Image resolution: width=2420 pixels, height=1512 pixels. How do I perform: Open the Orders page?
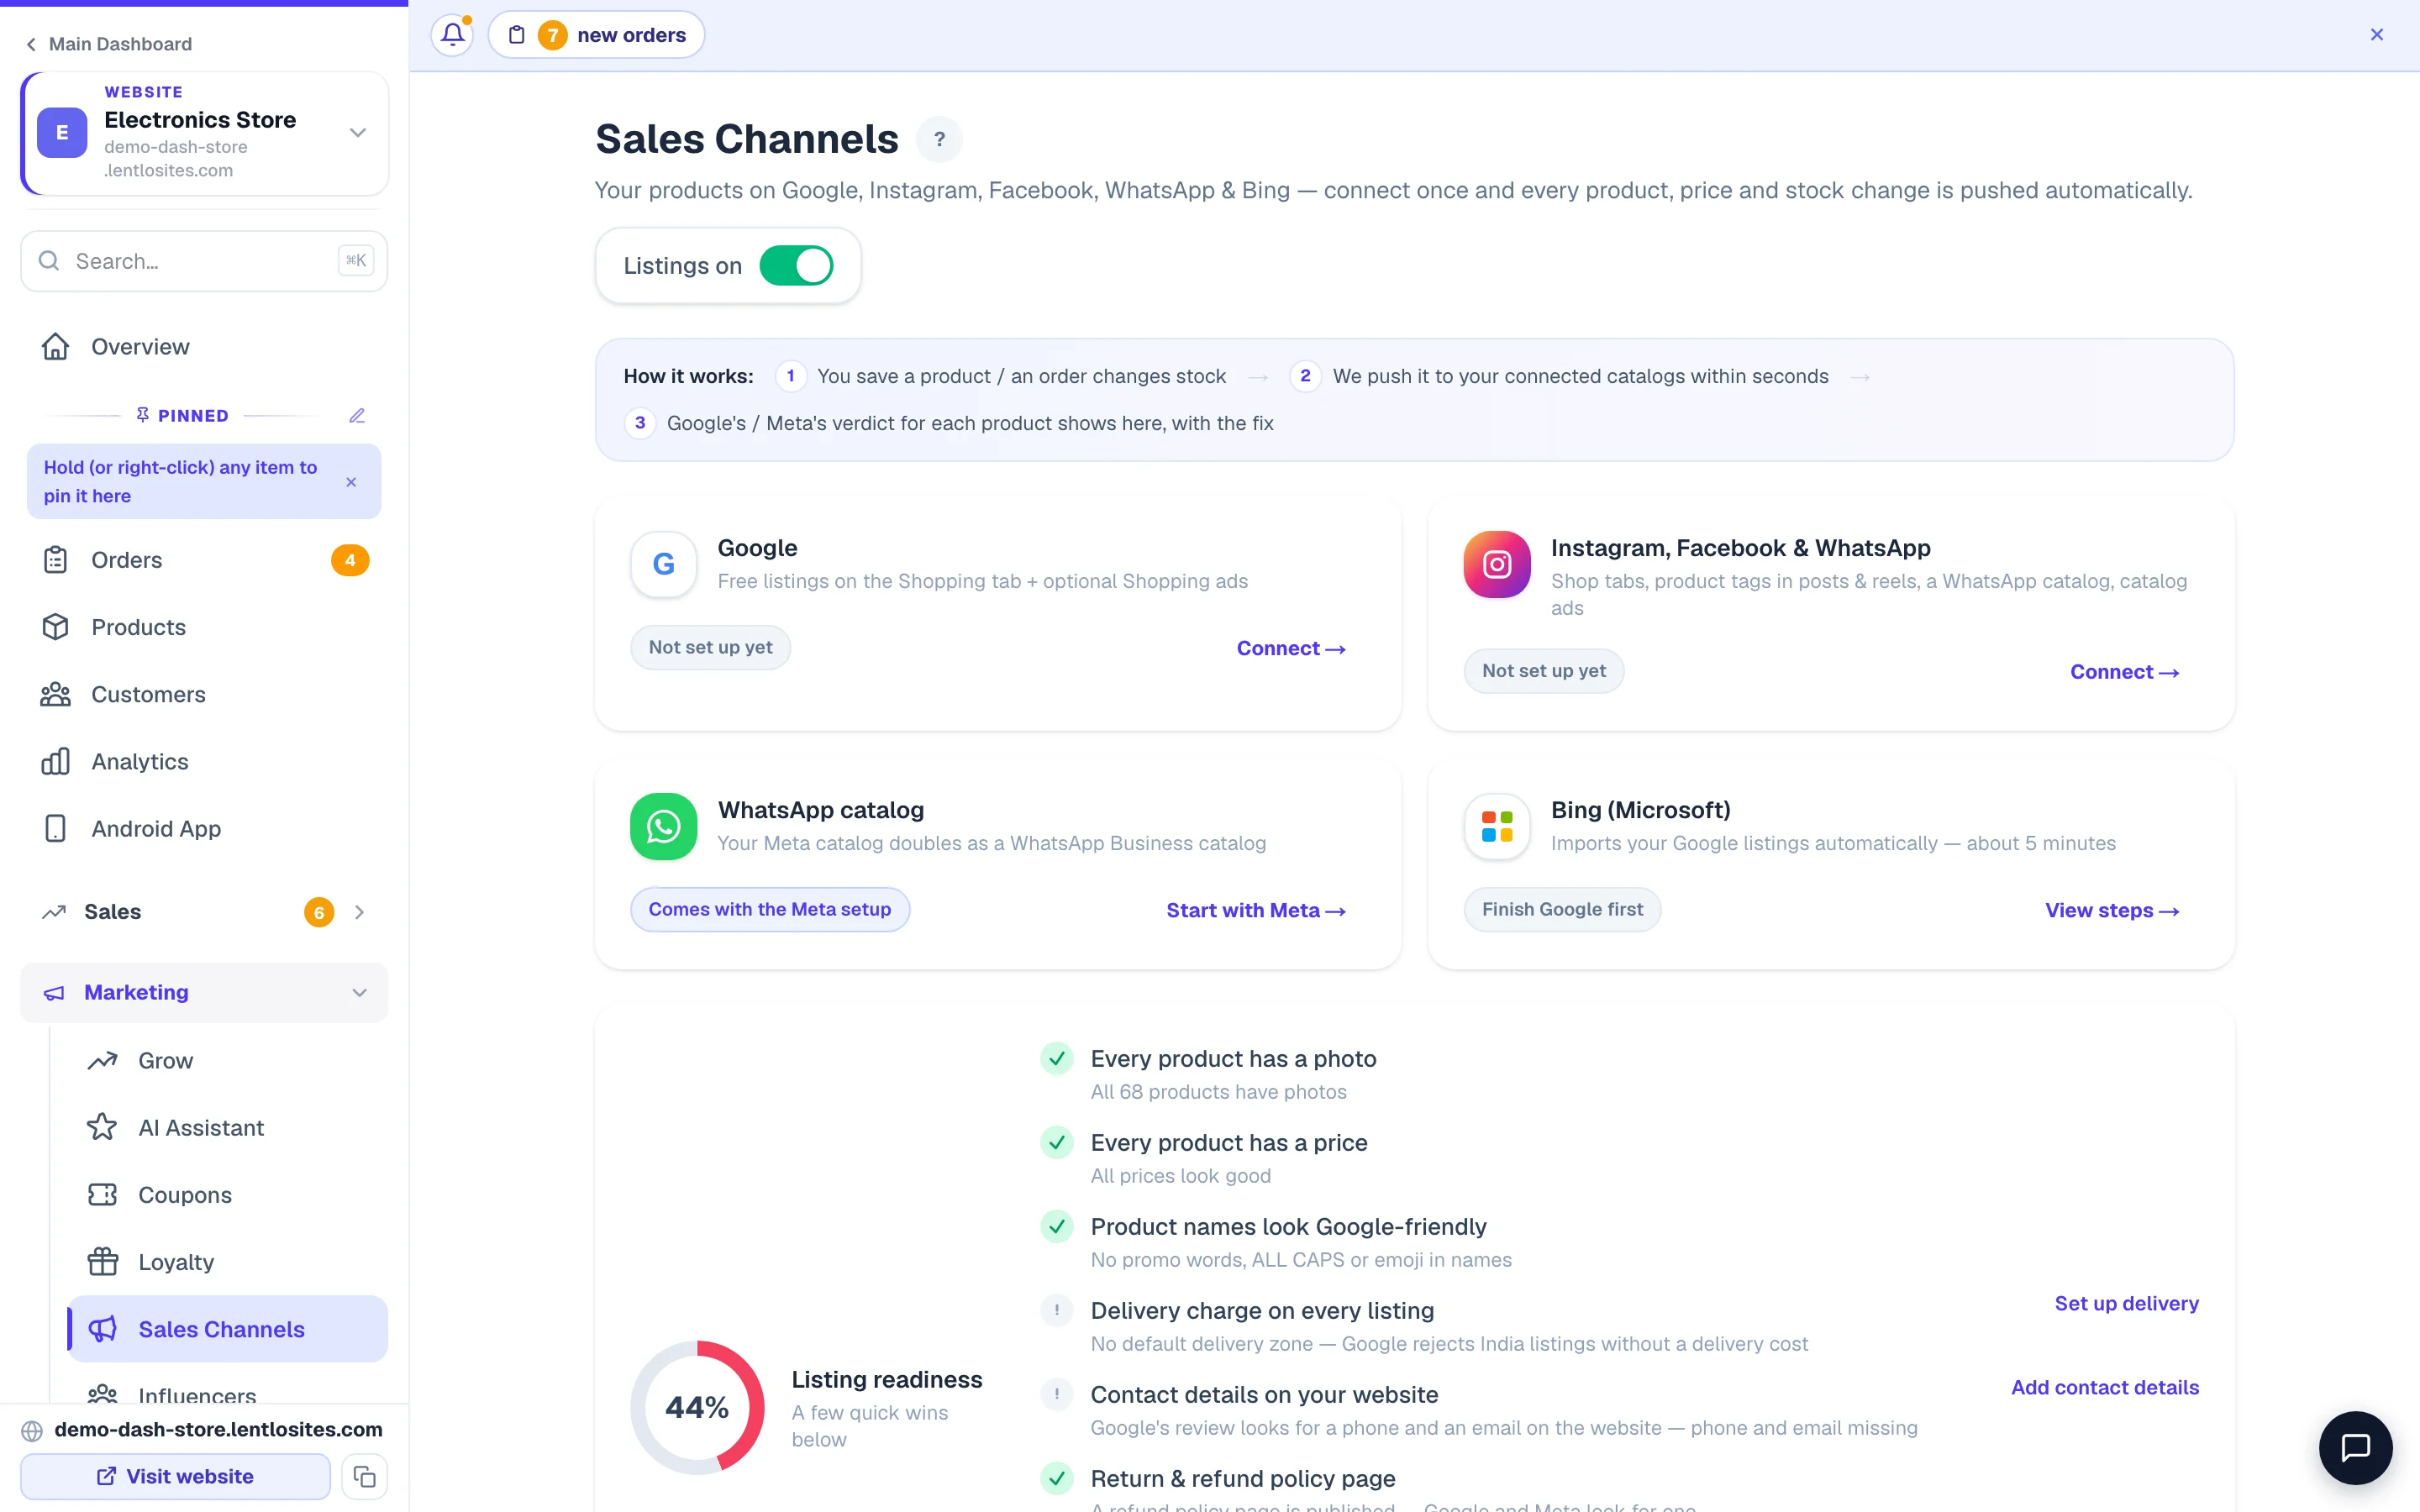(x=204, y=560)
